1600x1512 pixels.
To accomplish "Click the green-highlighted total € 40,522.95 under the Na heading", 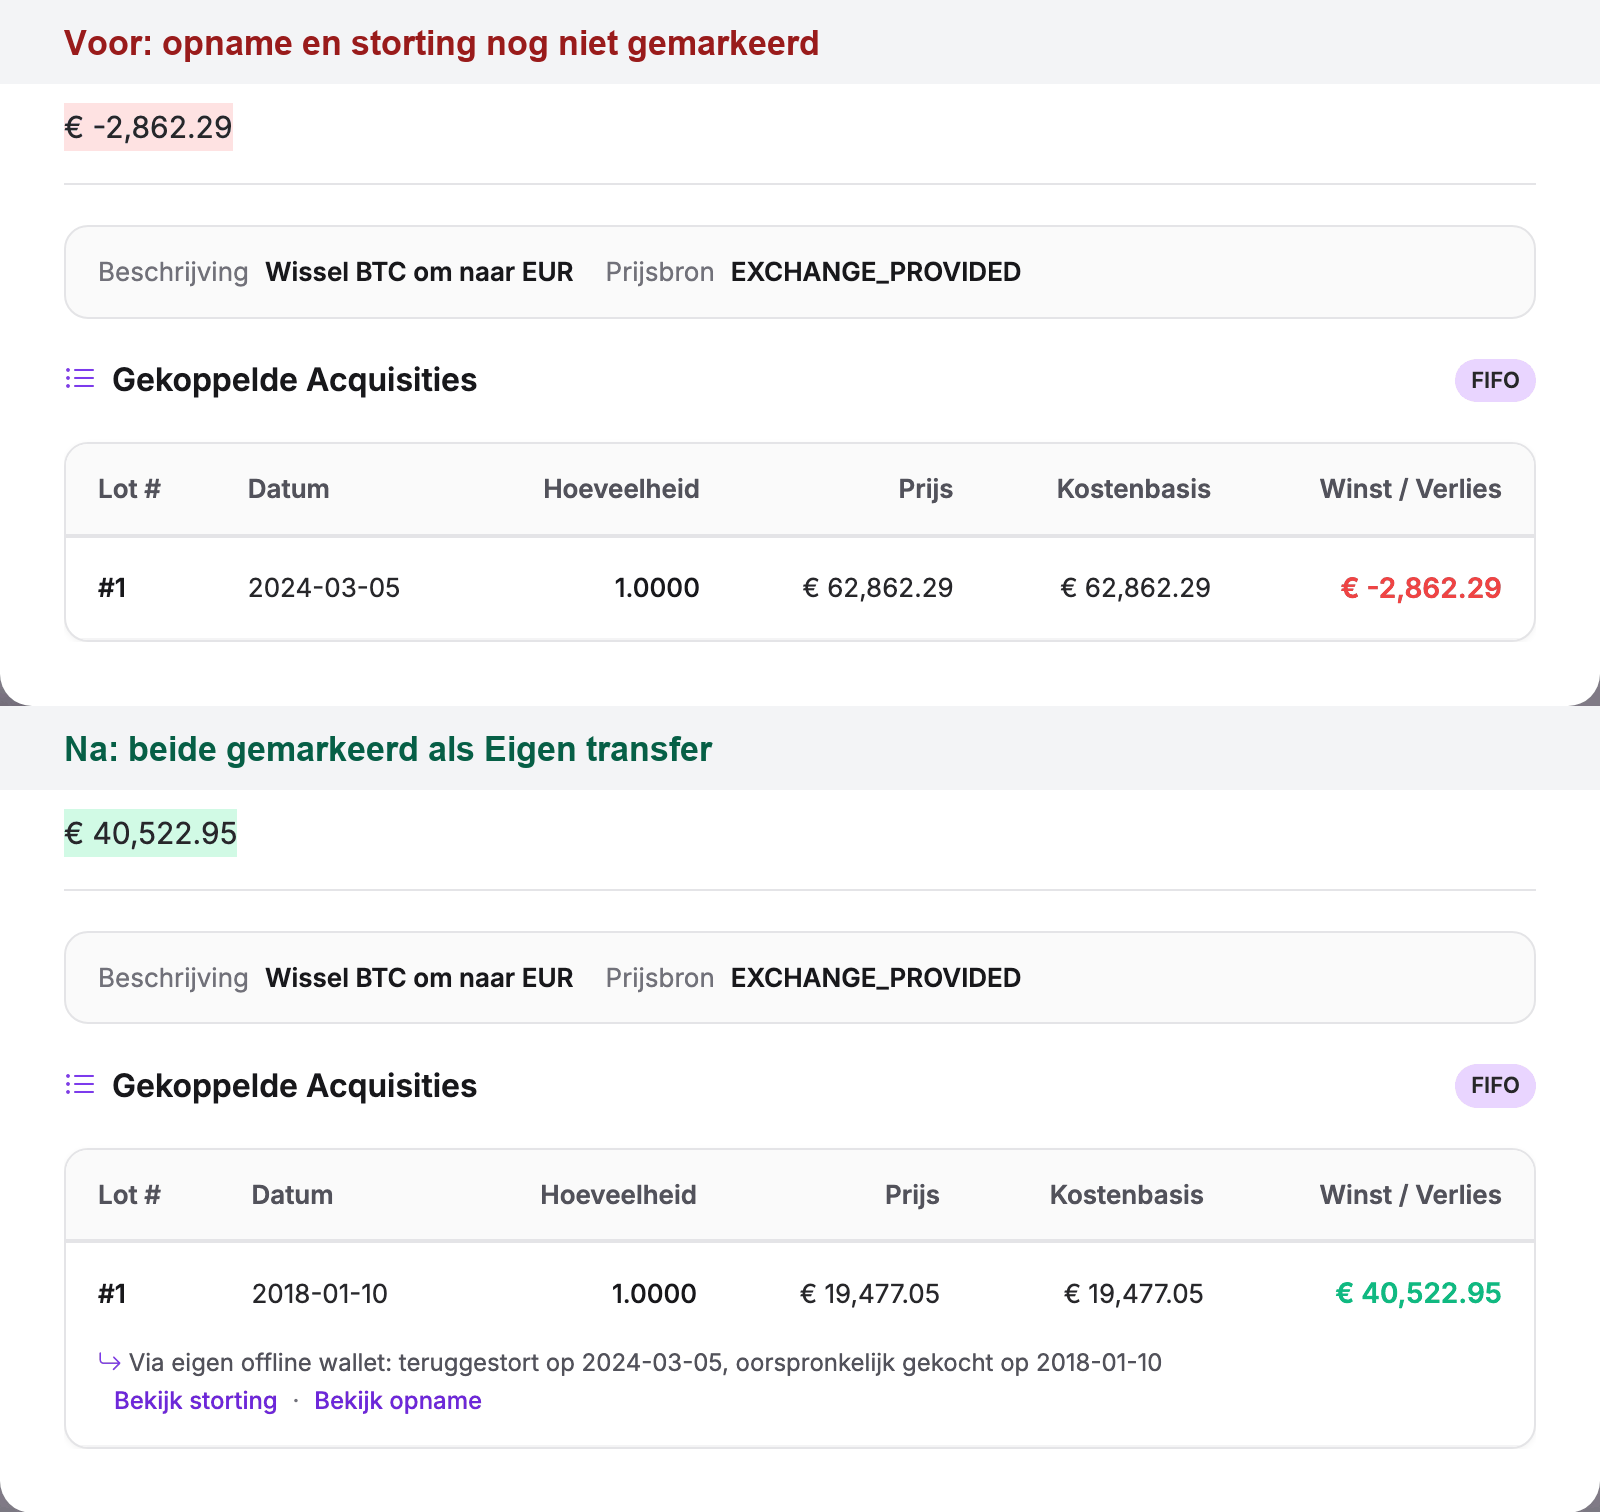I will pos(150,833).
